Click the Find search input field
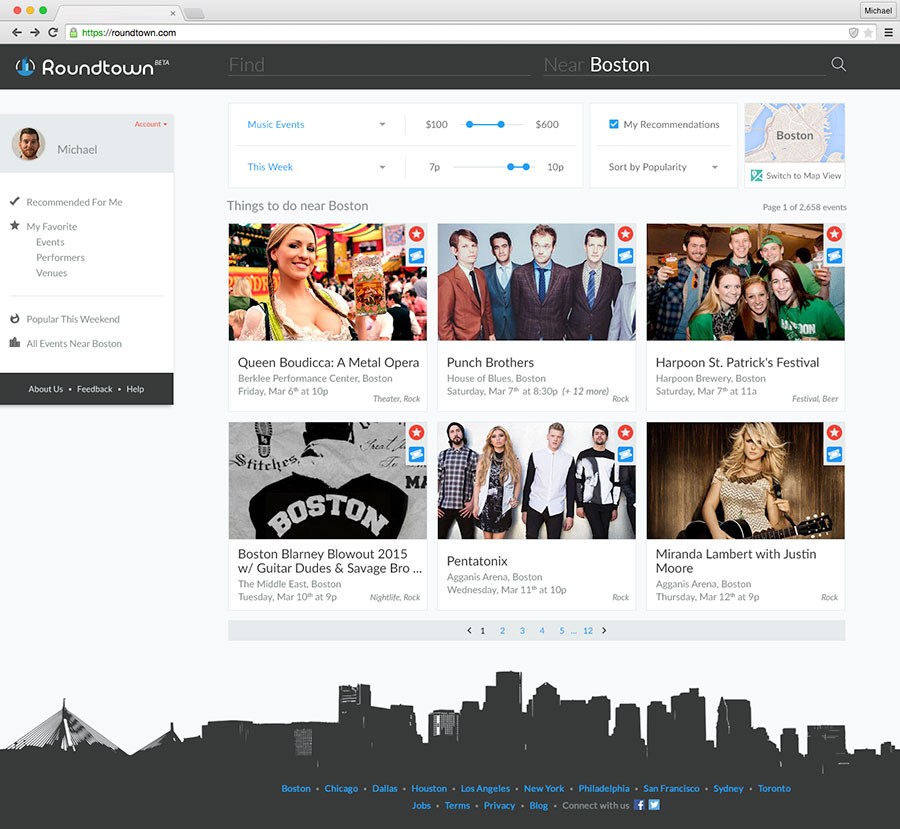 [x=379, y=65]
